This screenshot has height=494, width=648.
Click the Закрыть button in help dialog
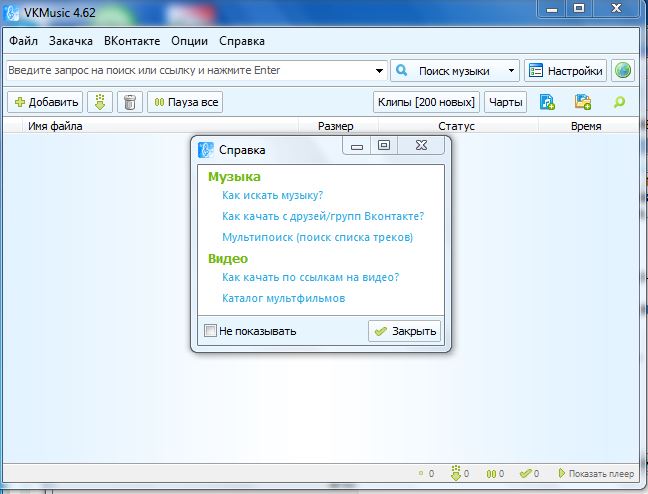point(404,331)
